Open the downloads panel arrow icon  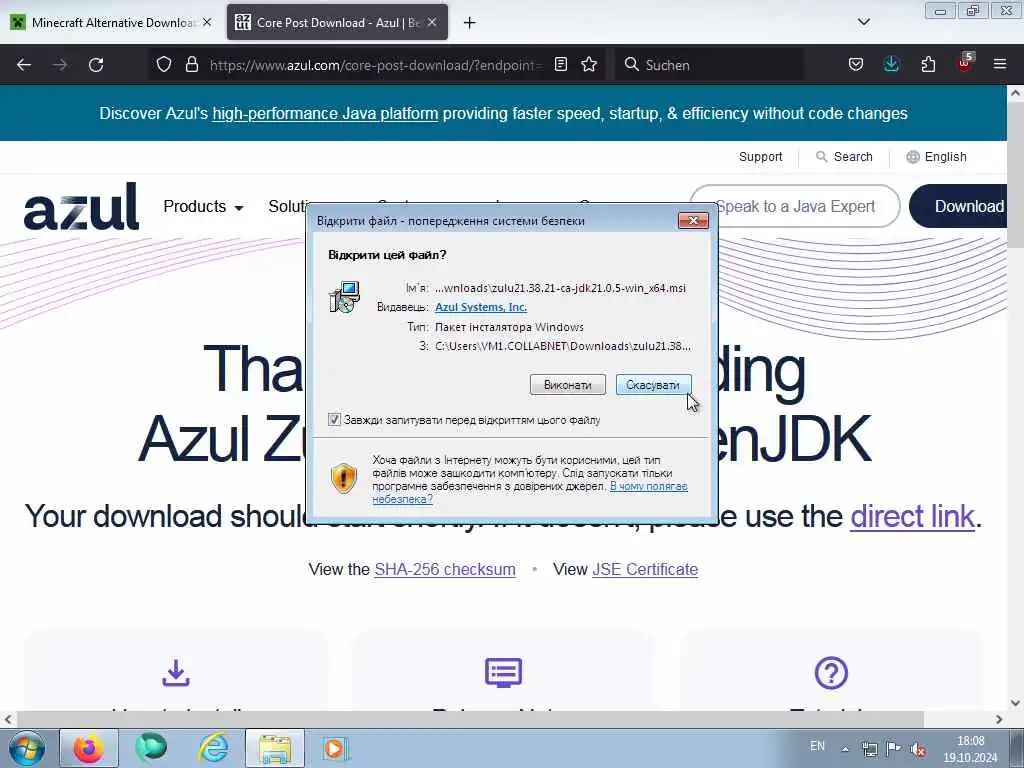(891, 65)
